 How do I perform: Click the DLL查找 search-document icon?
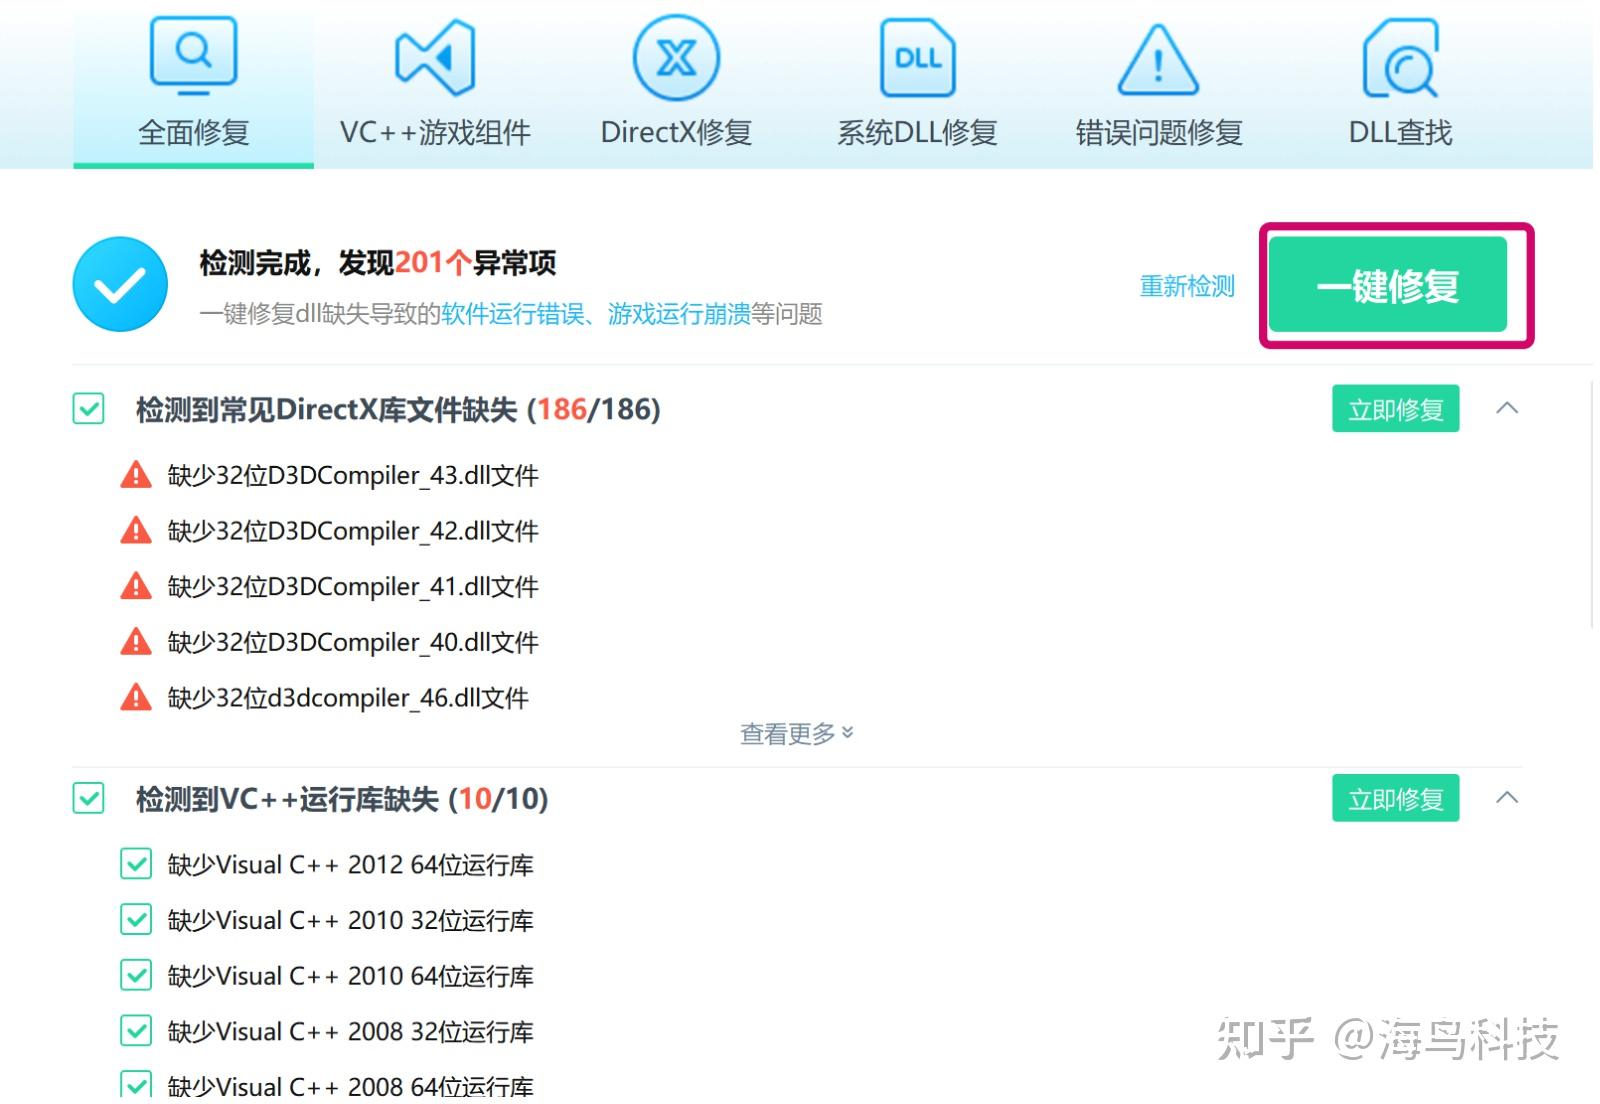1399,55
